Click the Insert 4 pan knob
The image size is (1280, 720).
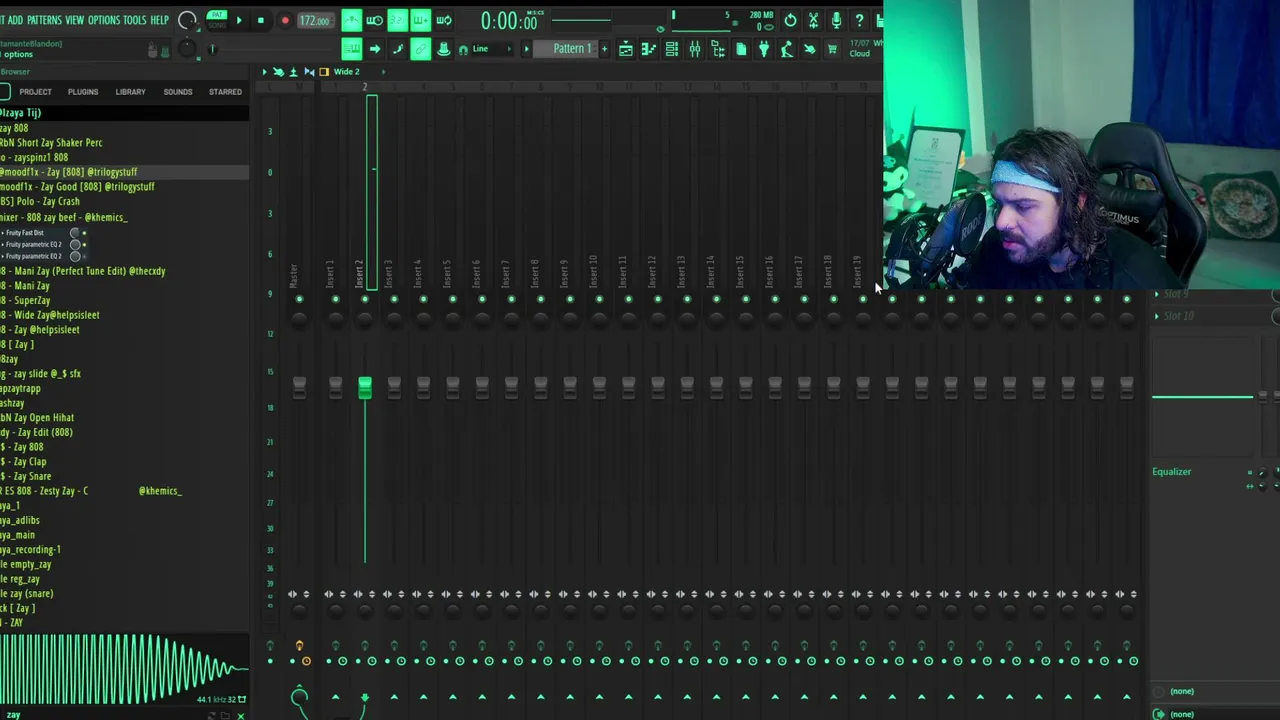point(423,319)
